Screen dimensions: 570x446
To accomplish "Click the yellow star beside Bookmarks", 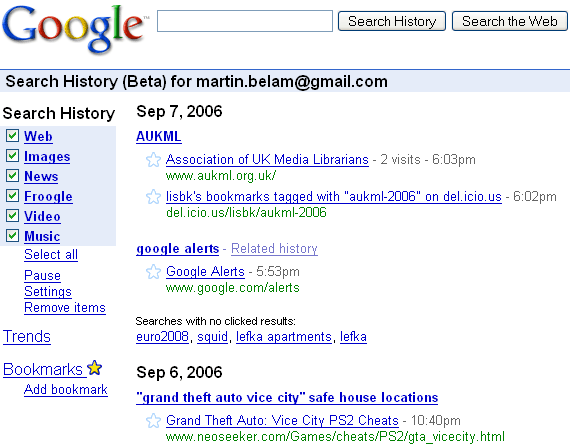I will [x=95, y=367].
